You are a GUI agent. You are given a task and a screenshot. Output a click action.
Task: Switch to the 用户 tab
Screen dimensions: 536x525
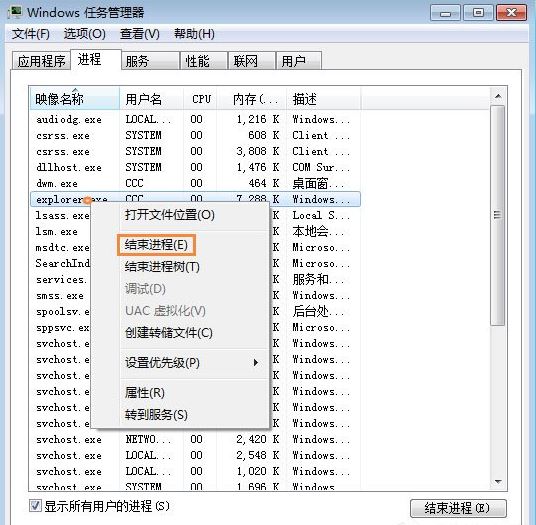coord(298,61)
